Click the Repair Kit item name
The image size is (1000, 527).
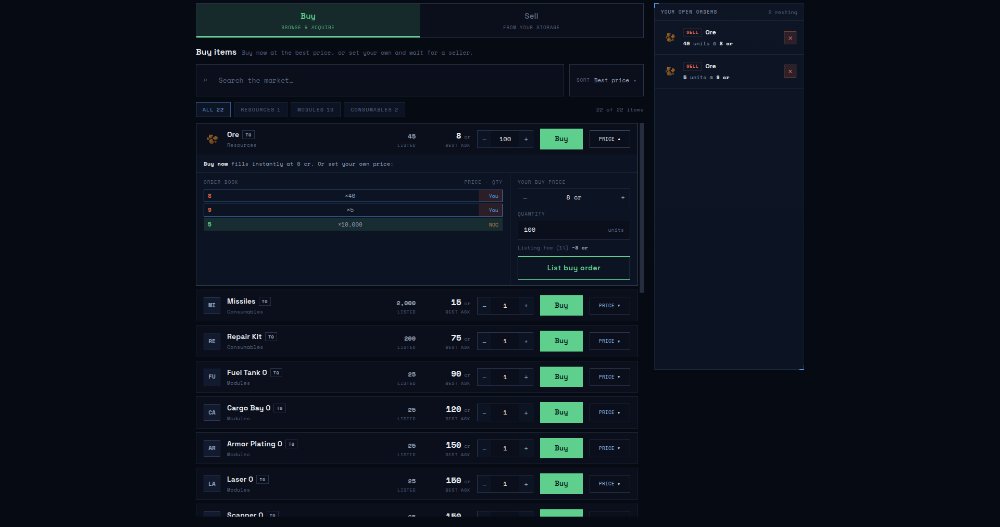click(x=244, y=337)
